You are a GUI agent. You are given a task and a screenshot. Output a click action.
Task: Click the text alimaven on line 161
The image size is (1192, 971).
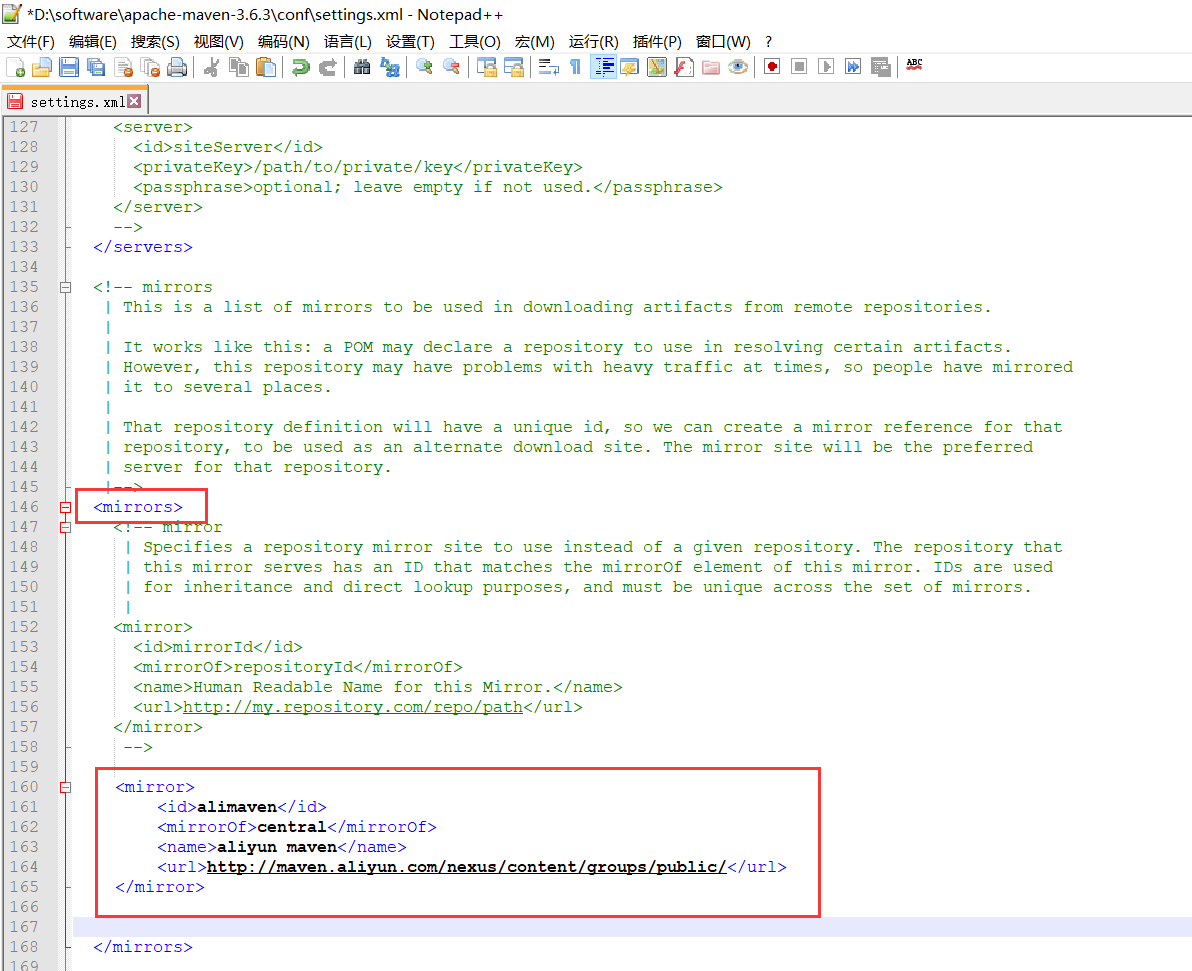[237, 807]
